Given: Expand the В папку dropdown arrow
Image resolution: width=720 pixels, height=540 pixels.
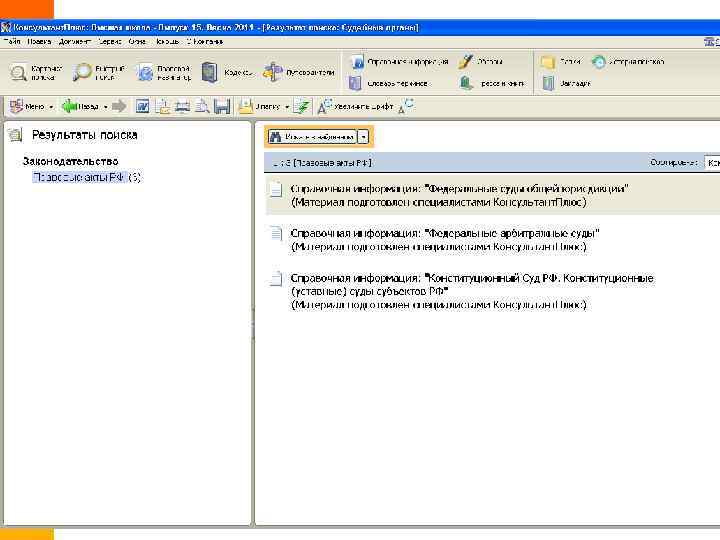Looking at the screenshot, I should coord(287,107).
